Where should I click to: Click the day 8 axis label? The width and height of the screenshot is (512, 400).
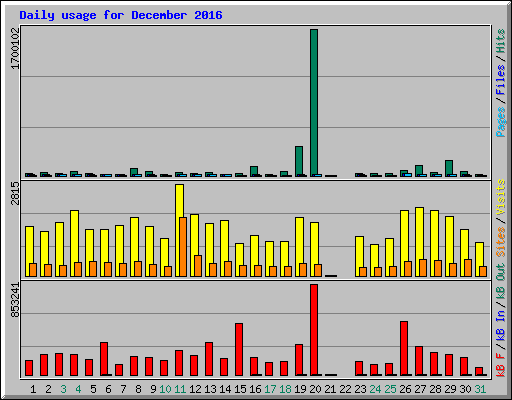(x=138, y=389)
